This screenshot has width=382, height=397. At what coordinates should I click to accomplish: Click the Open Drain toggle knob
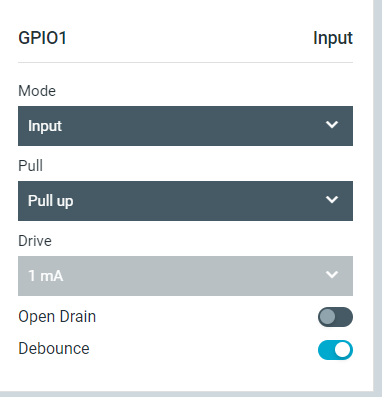327,317
